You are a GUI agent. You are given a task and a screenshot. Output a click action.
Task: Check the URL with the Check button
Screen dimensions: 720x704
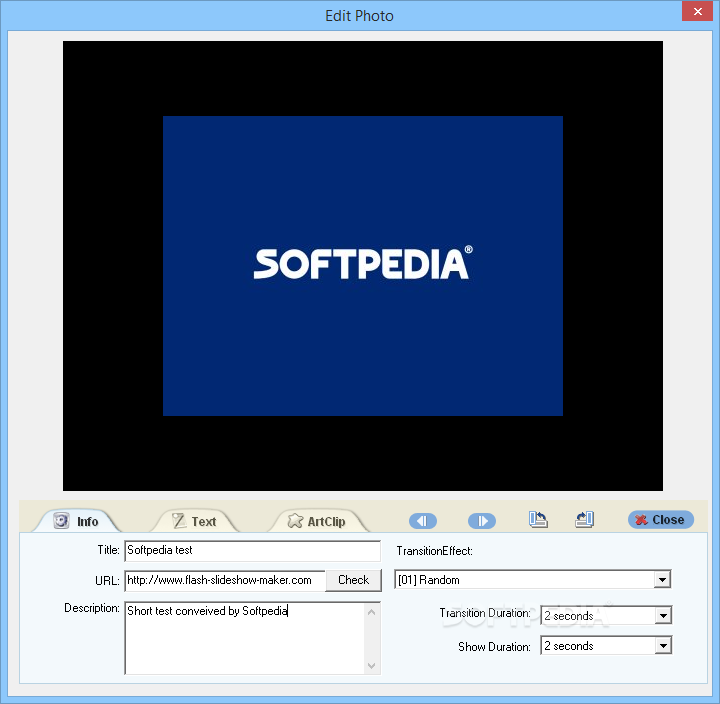tap(353, 580)
